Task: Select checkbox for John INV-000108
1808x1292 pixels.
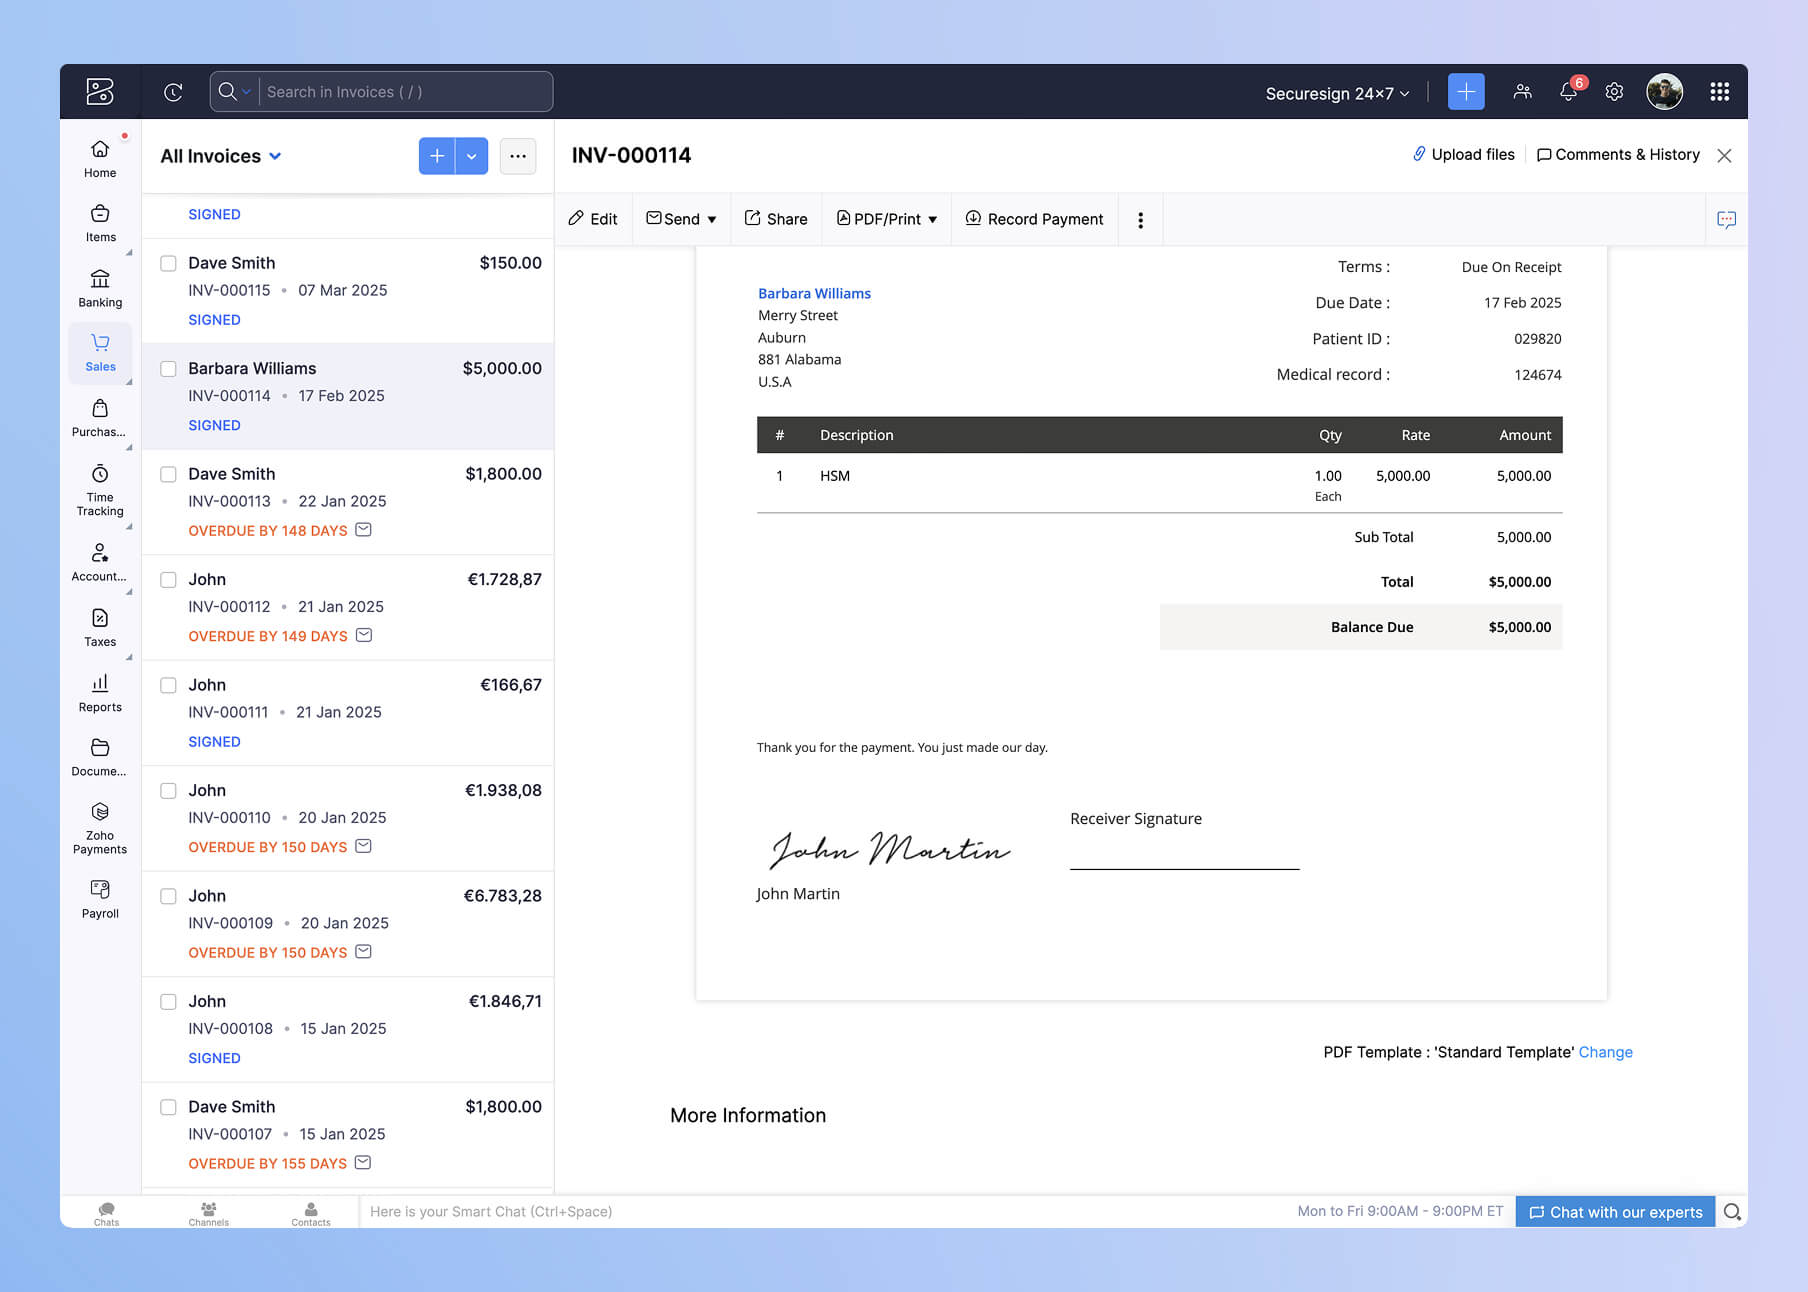Action: tap(169, 1002)
